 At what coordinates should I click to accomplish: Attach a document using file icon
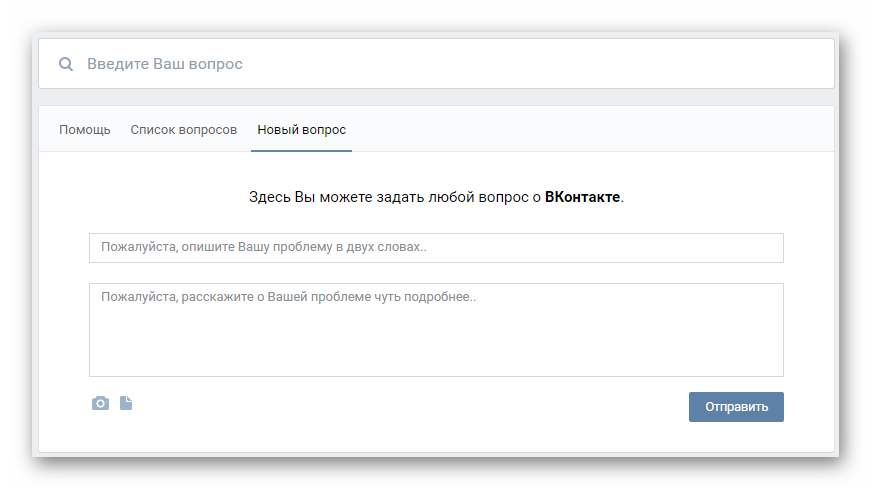(x=126, y=403)
